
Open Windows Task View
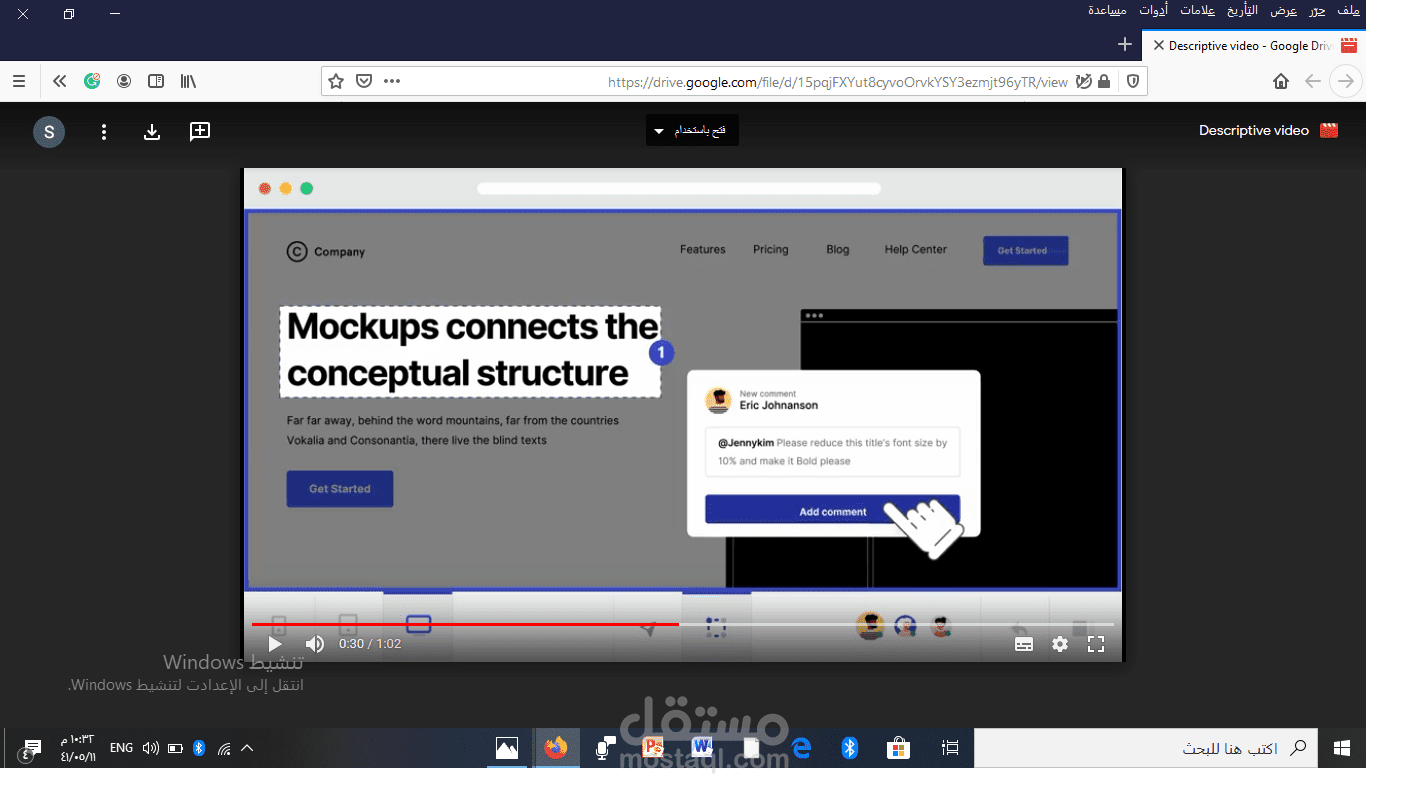pyautogui.click(x=950, y=748)
